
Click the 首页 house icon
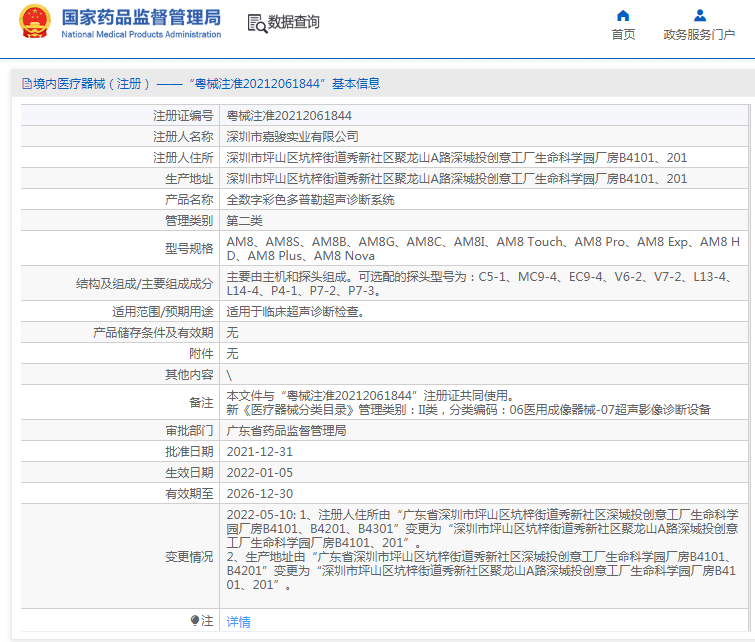coord(623,15)
